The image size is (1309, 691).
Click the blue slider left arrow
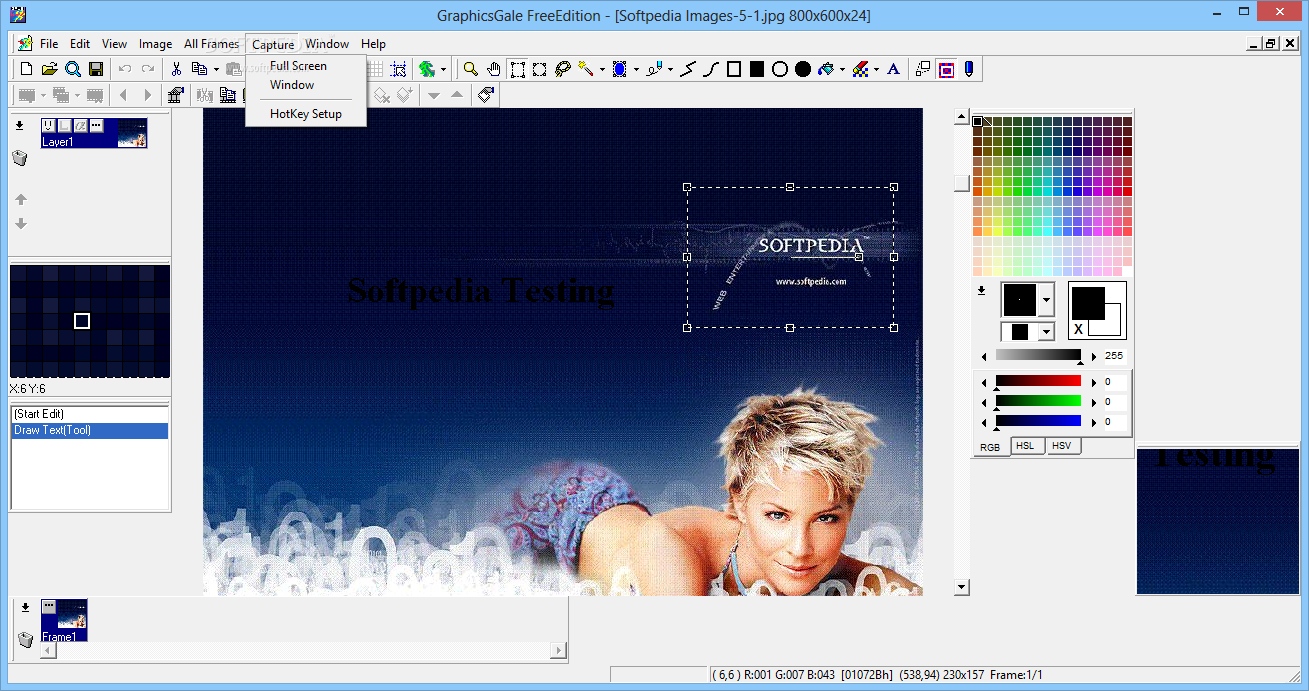(x=984, y=422)
